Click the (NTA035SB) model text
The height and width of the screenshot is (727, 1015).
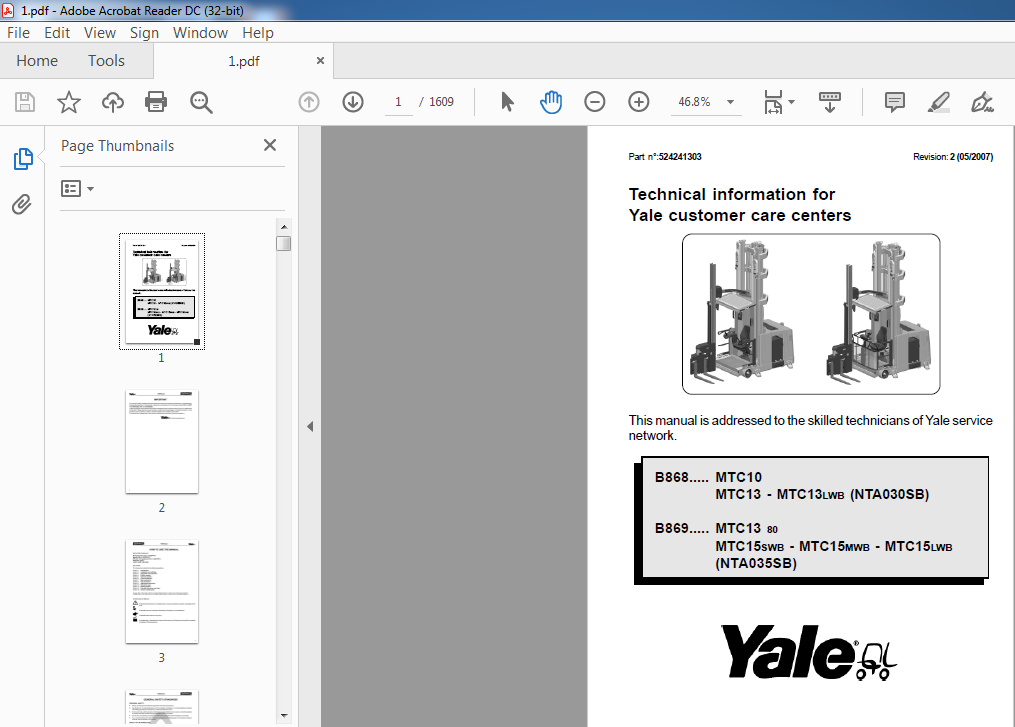pyautogui.click(x=755, y=563)
